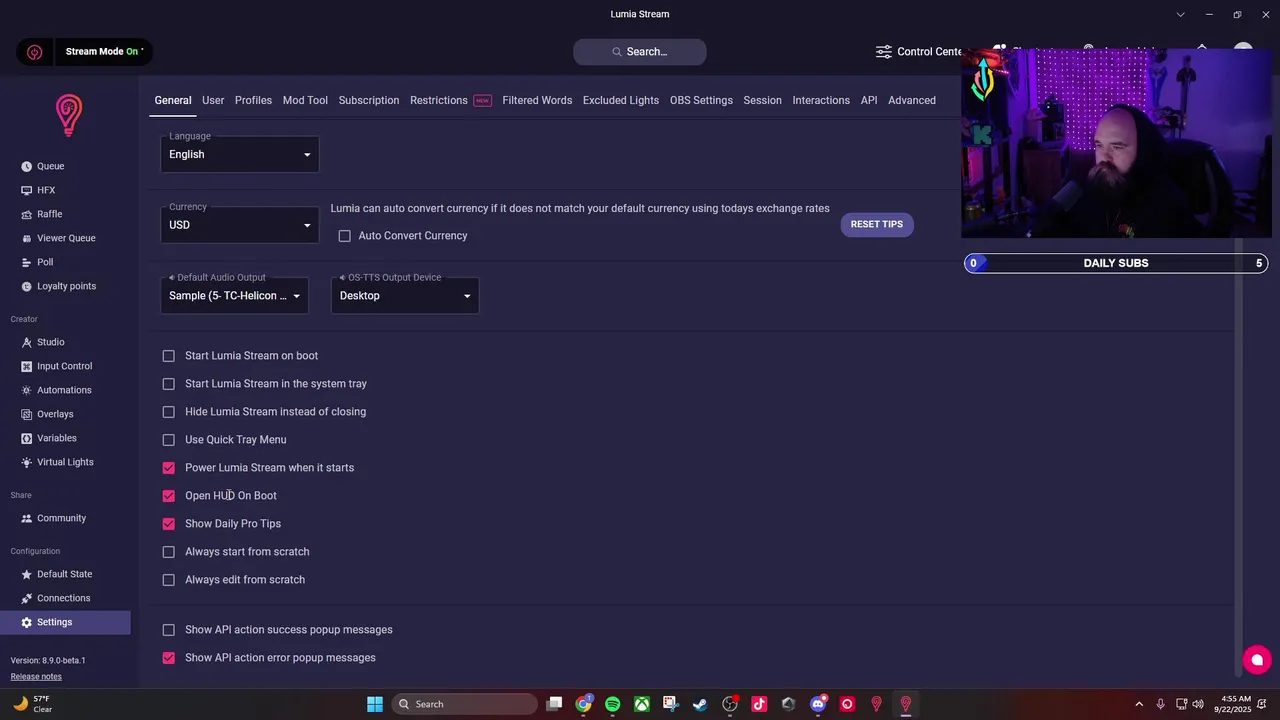Click the Stream Mode circular logo icon
This screenshot has height=720, width=1280.
coord(35,52)
